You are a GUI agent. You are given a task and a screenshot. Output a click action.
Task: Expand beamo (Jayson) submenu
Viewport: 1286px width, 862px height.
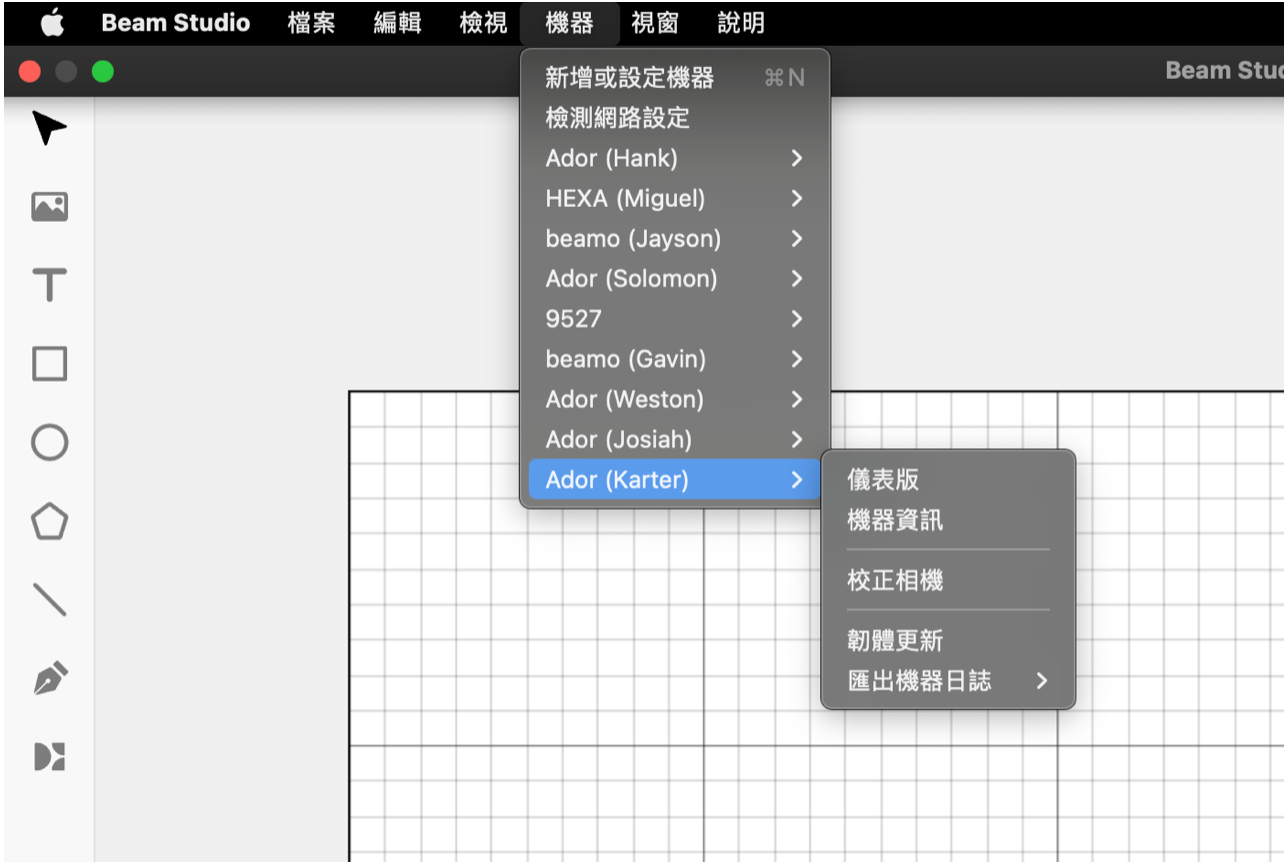click(x=675, y=239)
